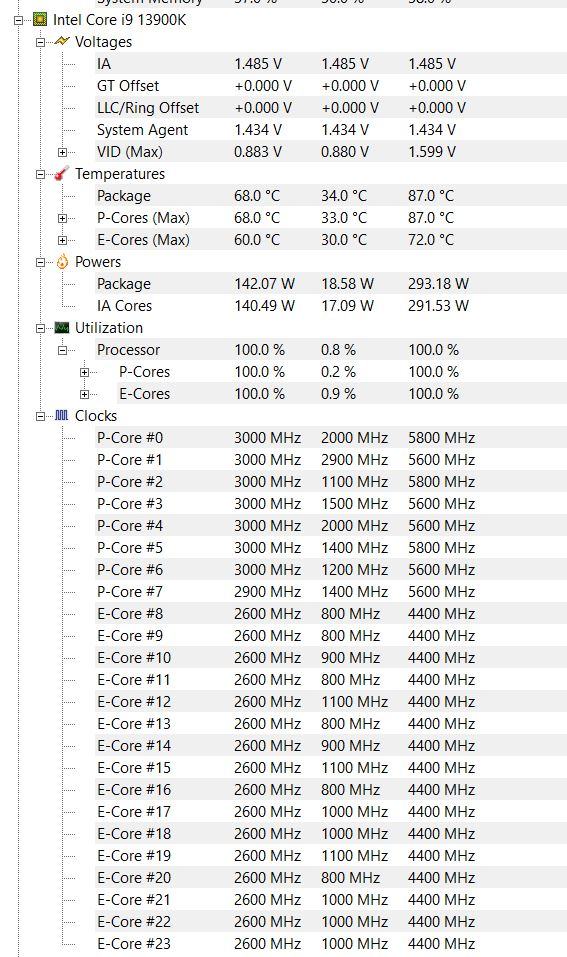This screenshot has width=567, height=957.
Task: Click the 72.0 °C E-Cores max value
Action: pos(431,239)
